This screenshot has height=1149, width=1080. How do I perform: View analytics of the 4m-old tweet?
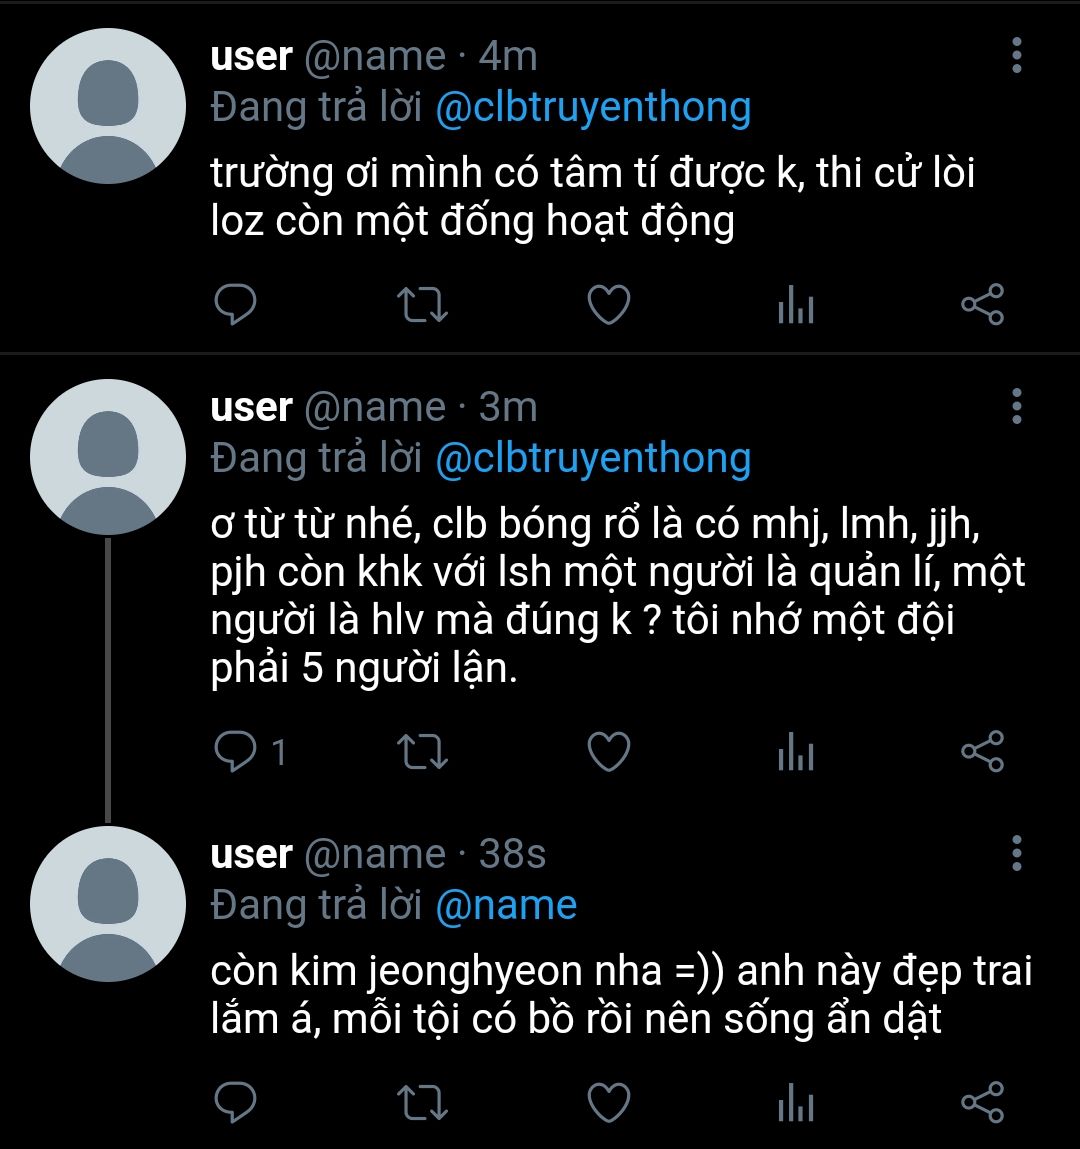pyautogui.click(x=795, y=306)
